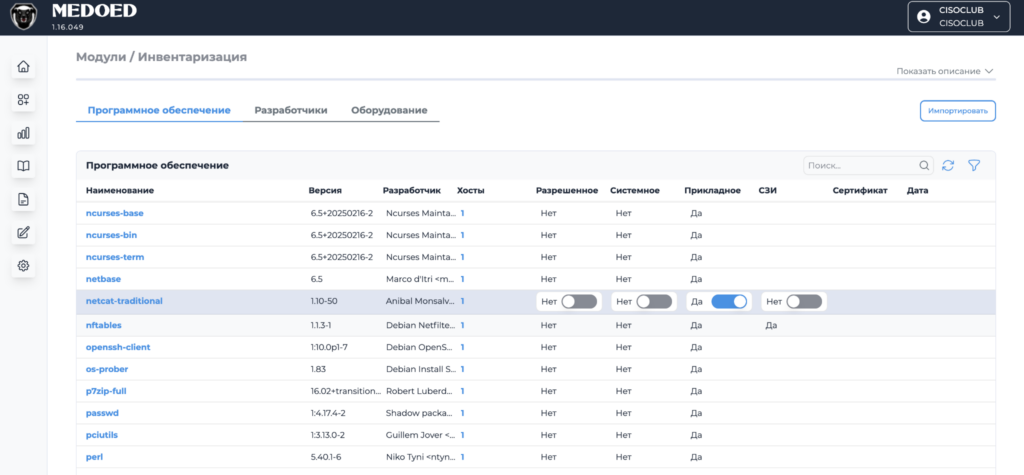The image size is (1024, 475).
Task: Switch to Оборудование tab
Action: point(389,110)
